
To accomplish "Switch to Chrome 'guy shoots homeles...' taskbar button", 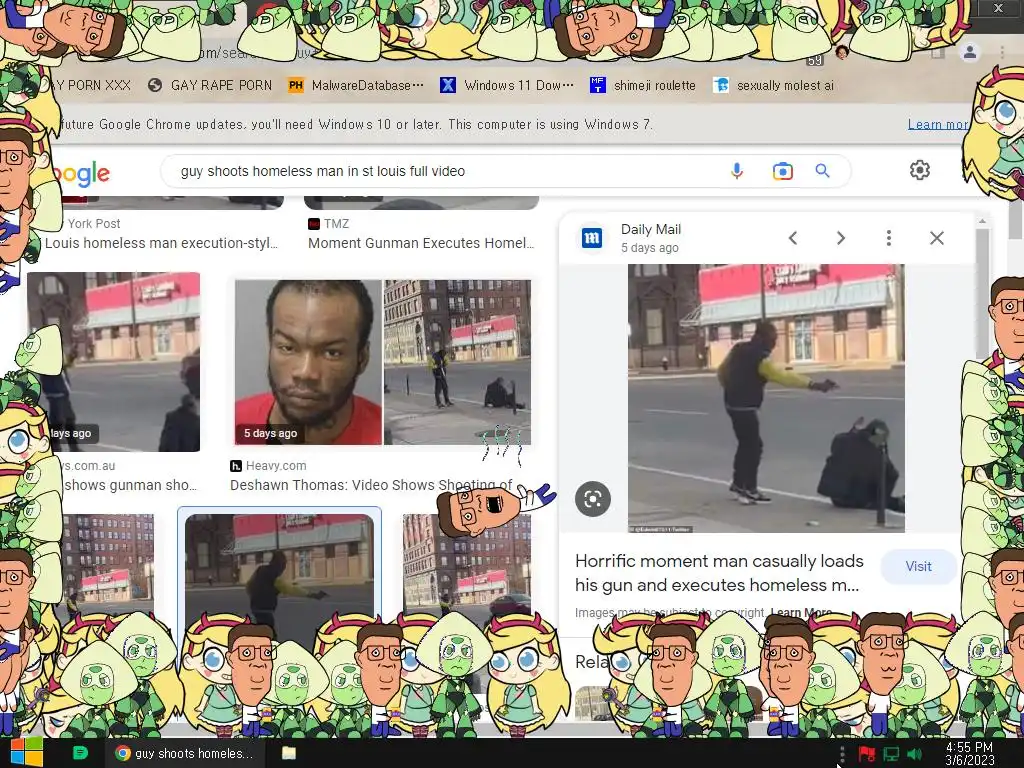I will (185, 753).
